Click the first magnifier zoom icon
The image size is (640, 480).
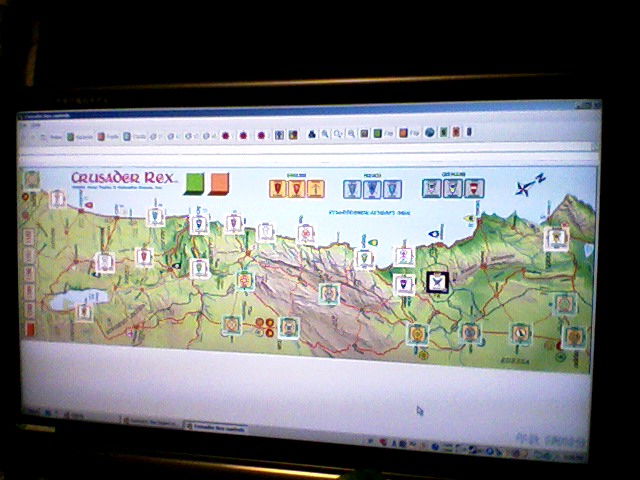tap(325, 134)
